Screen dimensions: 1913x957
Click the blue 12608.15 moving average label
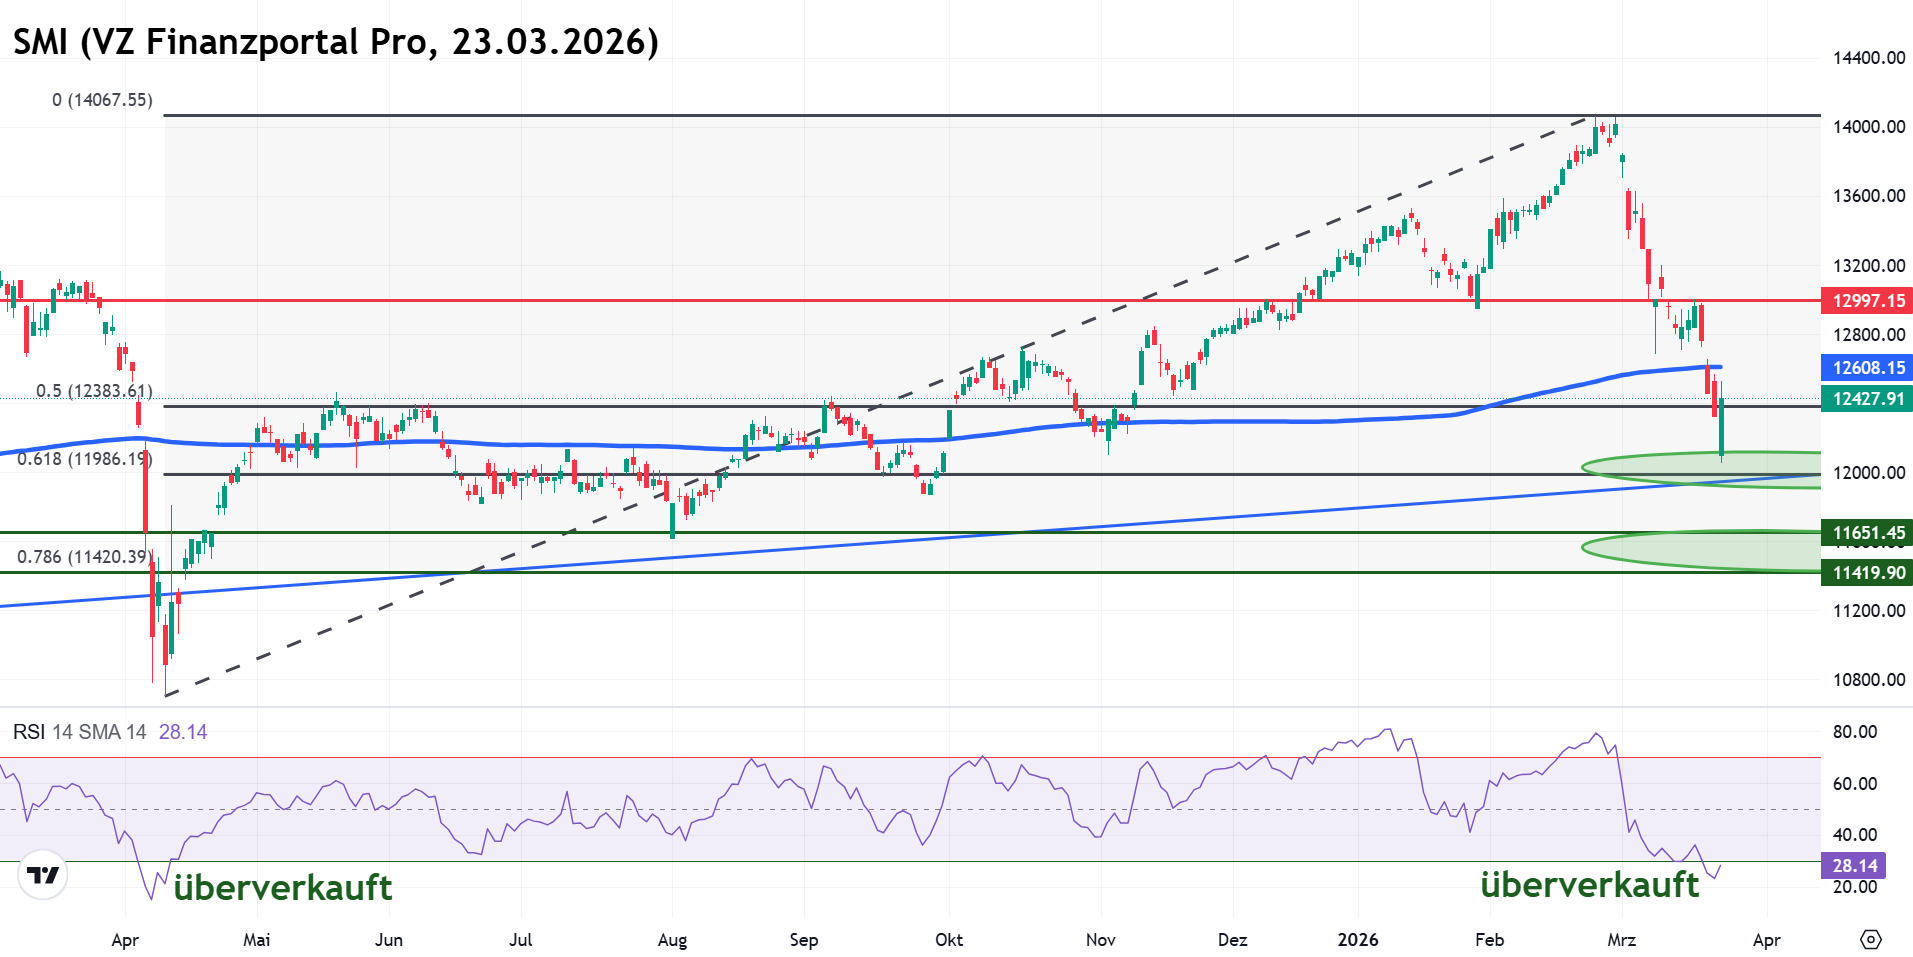coord(1867,368)
